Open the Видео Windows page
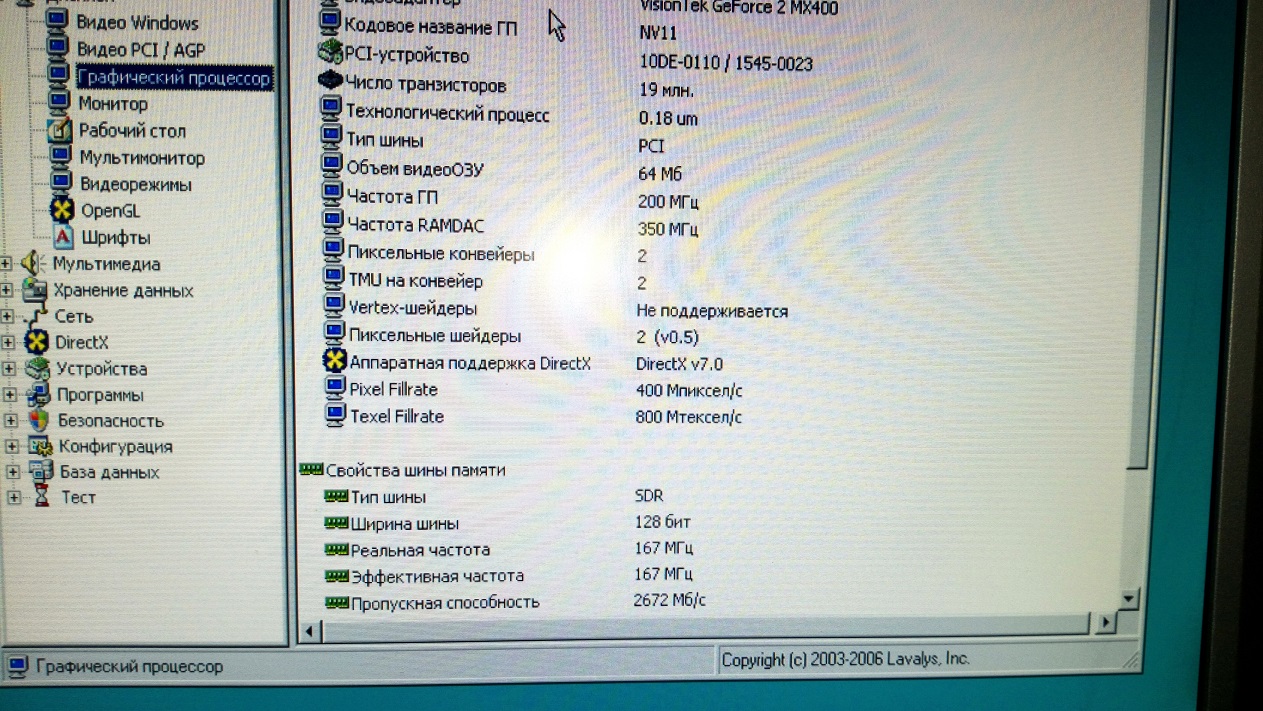Image resolution: width=1263 pixels, height=711 pixels. (137, 22)
